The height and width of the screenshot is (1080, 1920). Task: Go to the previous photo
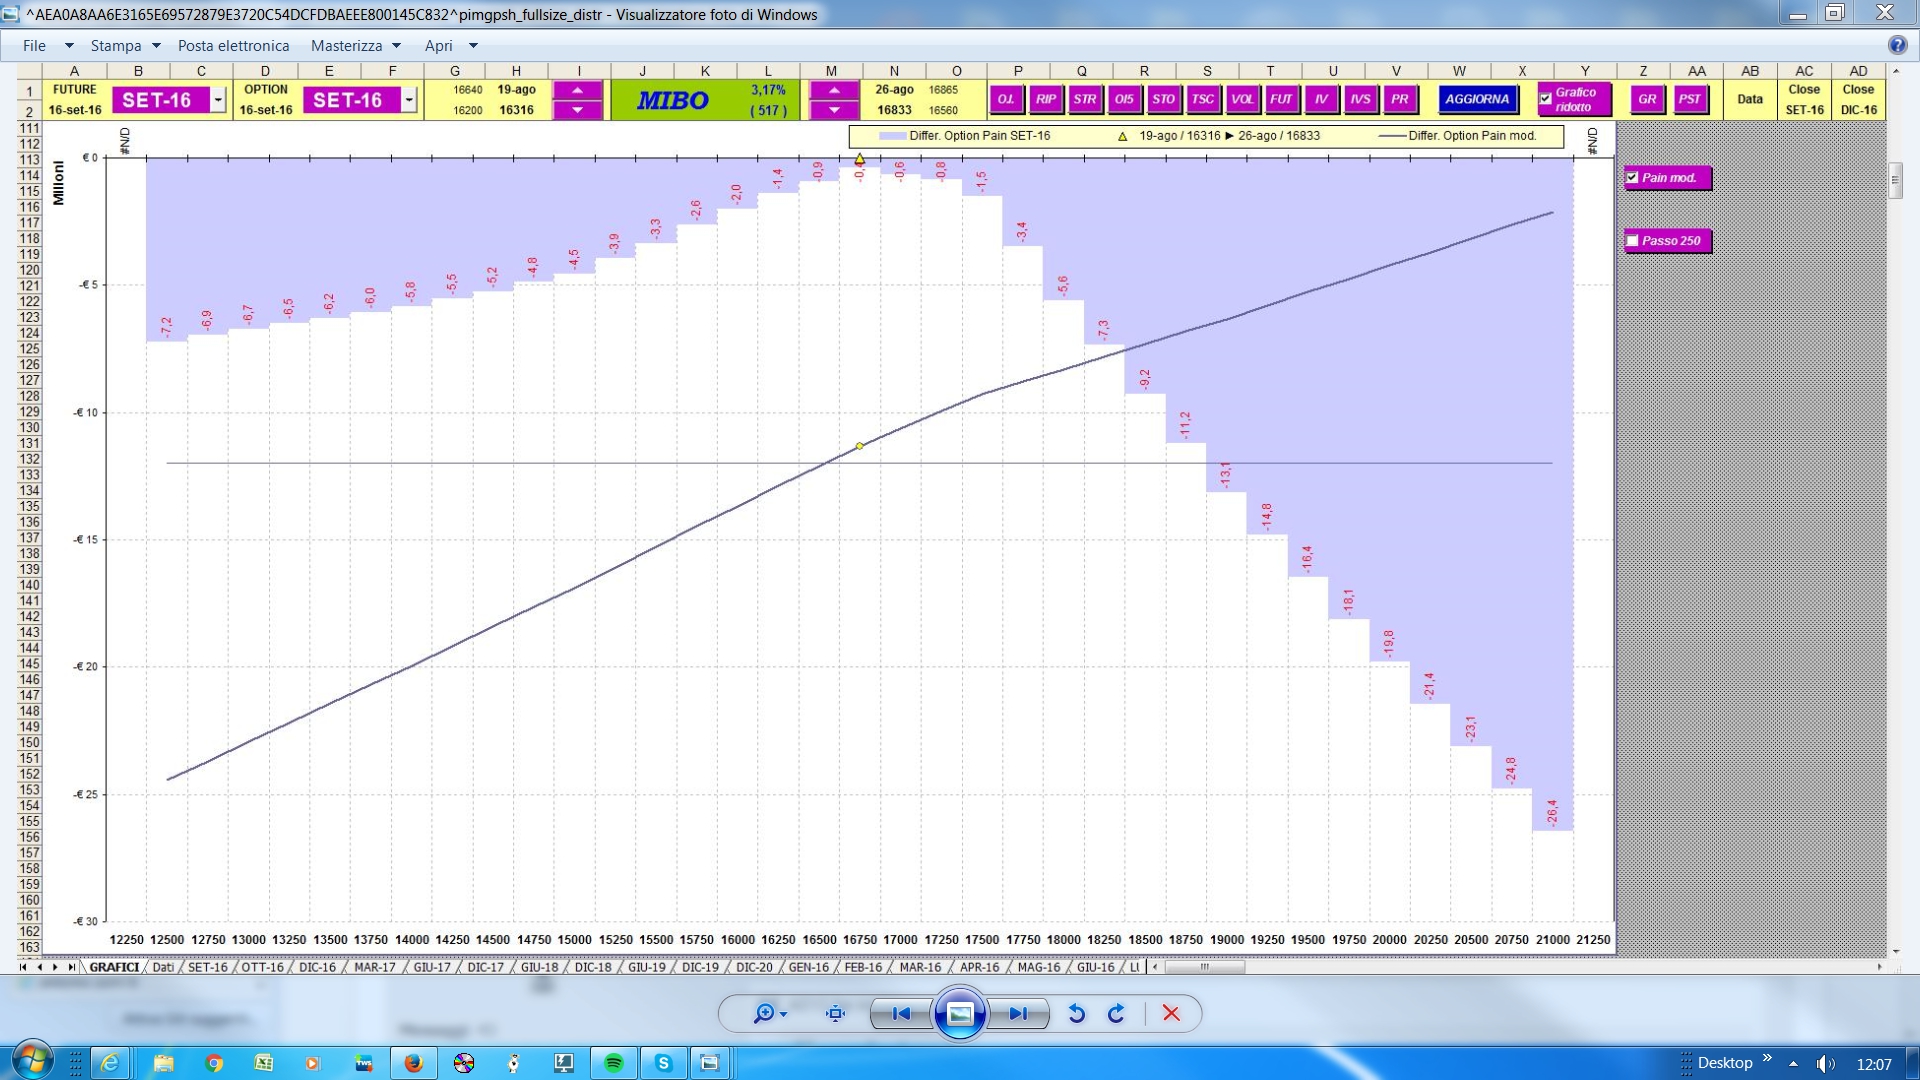pyautogui.click(x=901, y=1014)
